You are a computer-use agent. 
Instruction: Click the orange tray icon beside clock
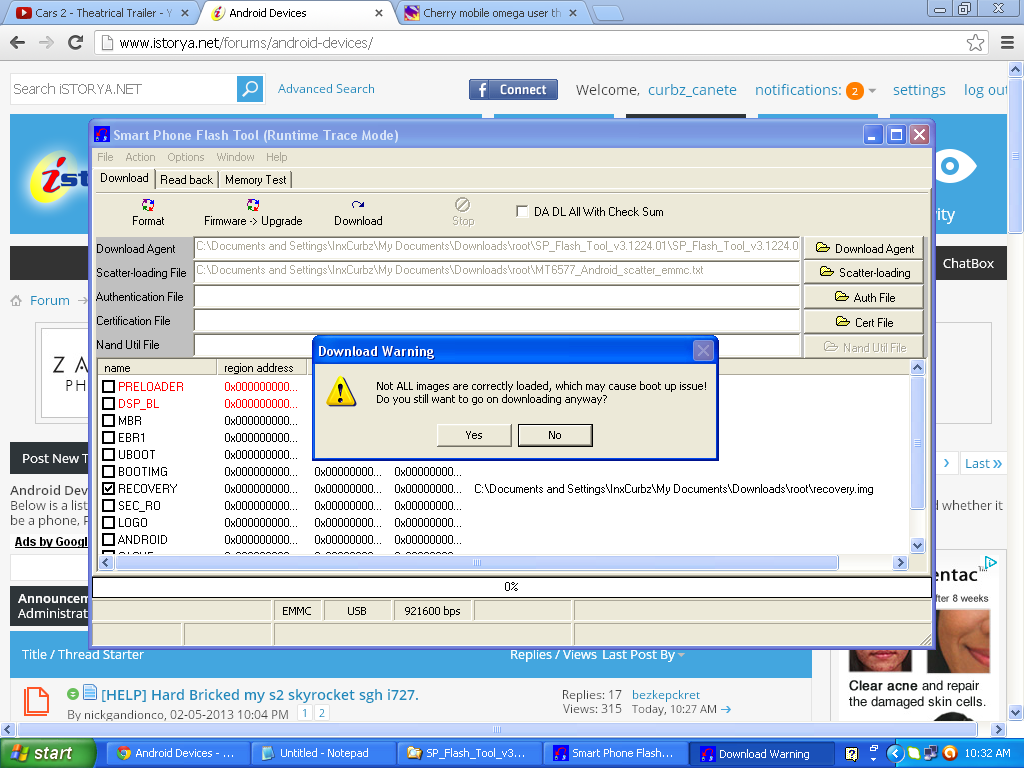pos(950,754)
